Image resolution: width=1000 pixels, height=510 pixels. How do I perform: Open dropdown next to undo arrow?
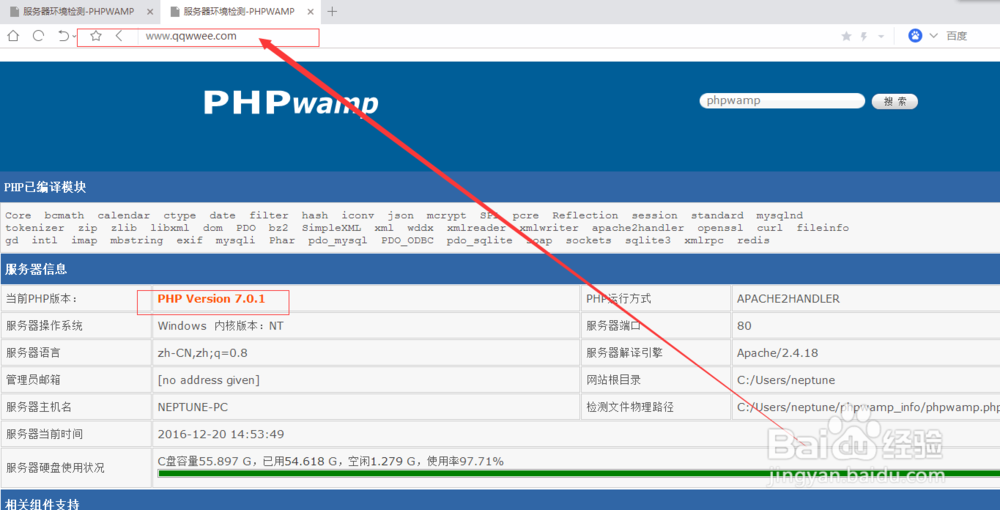[x=74, y=37]
